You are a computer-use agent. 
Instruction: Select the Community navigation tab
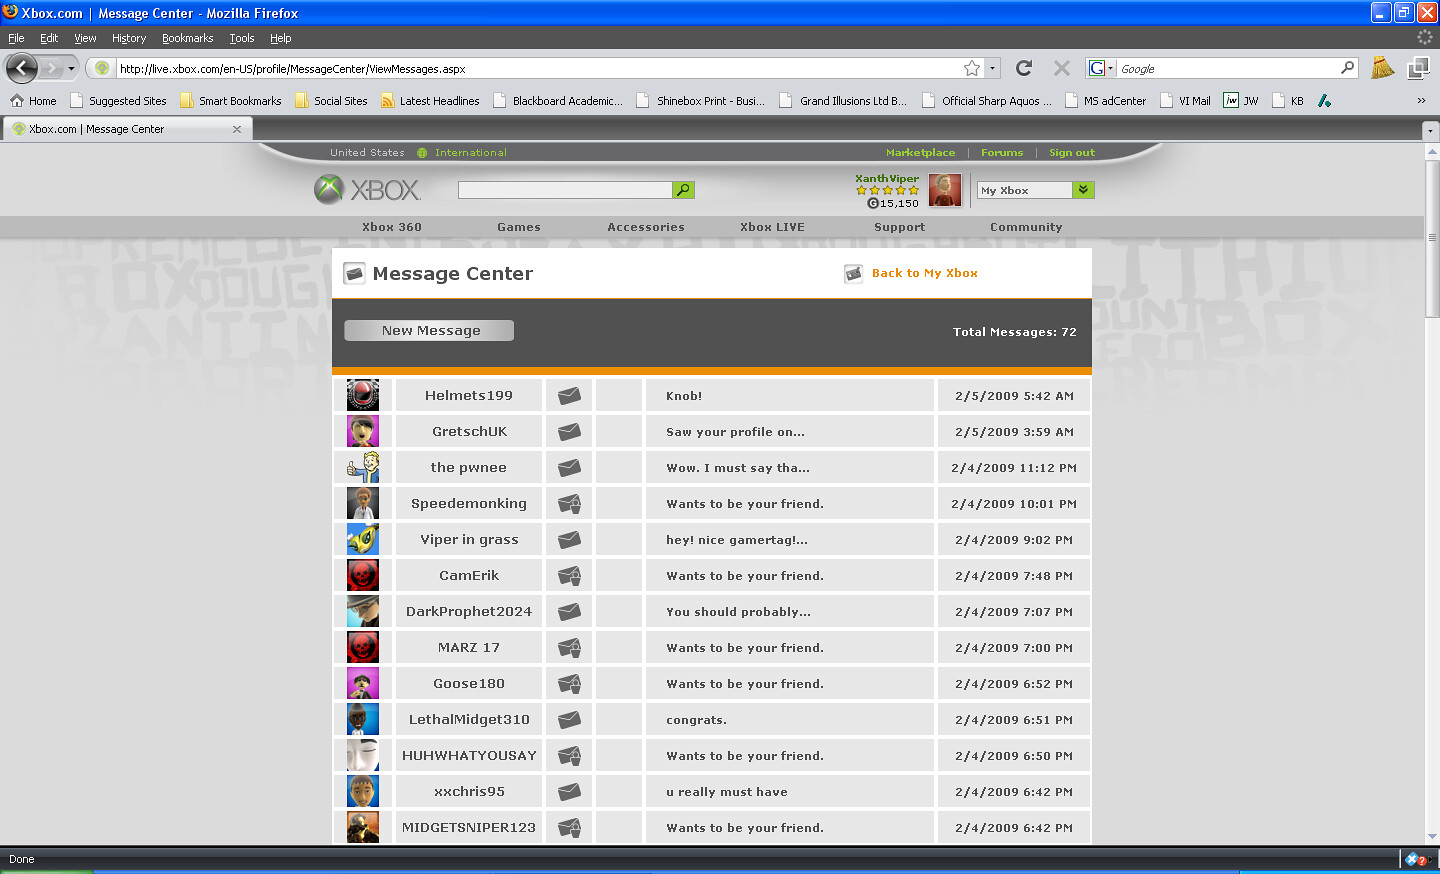pyautogui.click(x=1026, y=227)
